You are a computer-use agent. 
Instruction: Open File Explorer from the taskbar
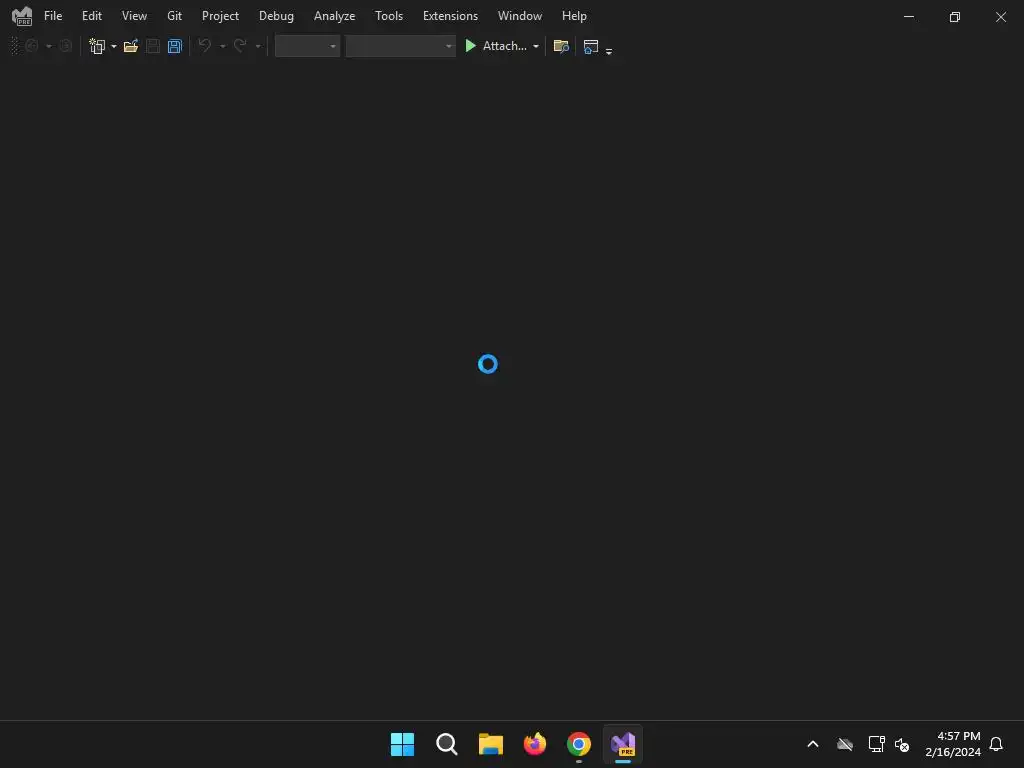[x=490, y=744]
